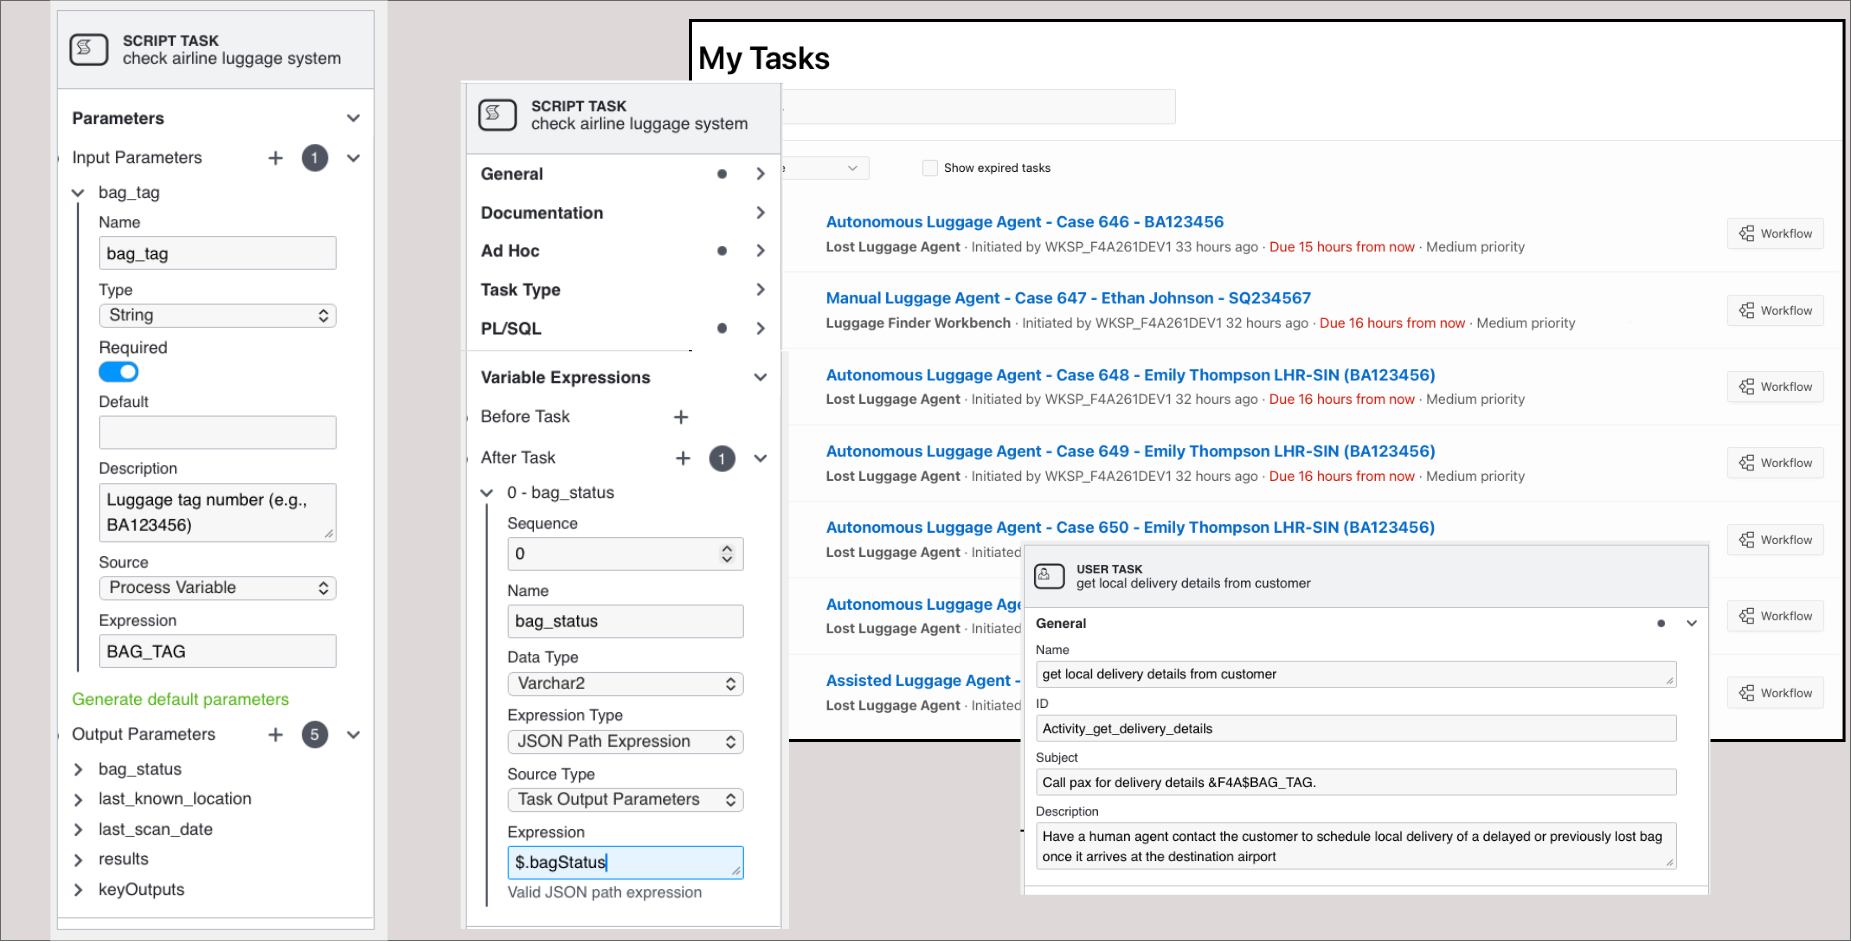Viewport: 1851px width, 942px height.
Task: Disable the Required toggle for bag_tag
Action: point(118,371)
